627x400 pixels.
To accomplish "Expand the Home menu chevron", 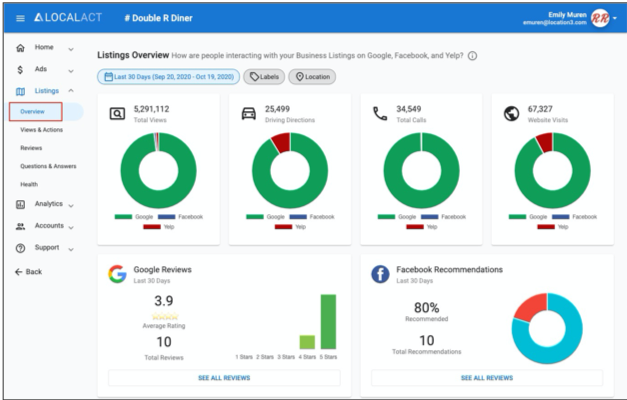I will [71, 49].
